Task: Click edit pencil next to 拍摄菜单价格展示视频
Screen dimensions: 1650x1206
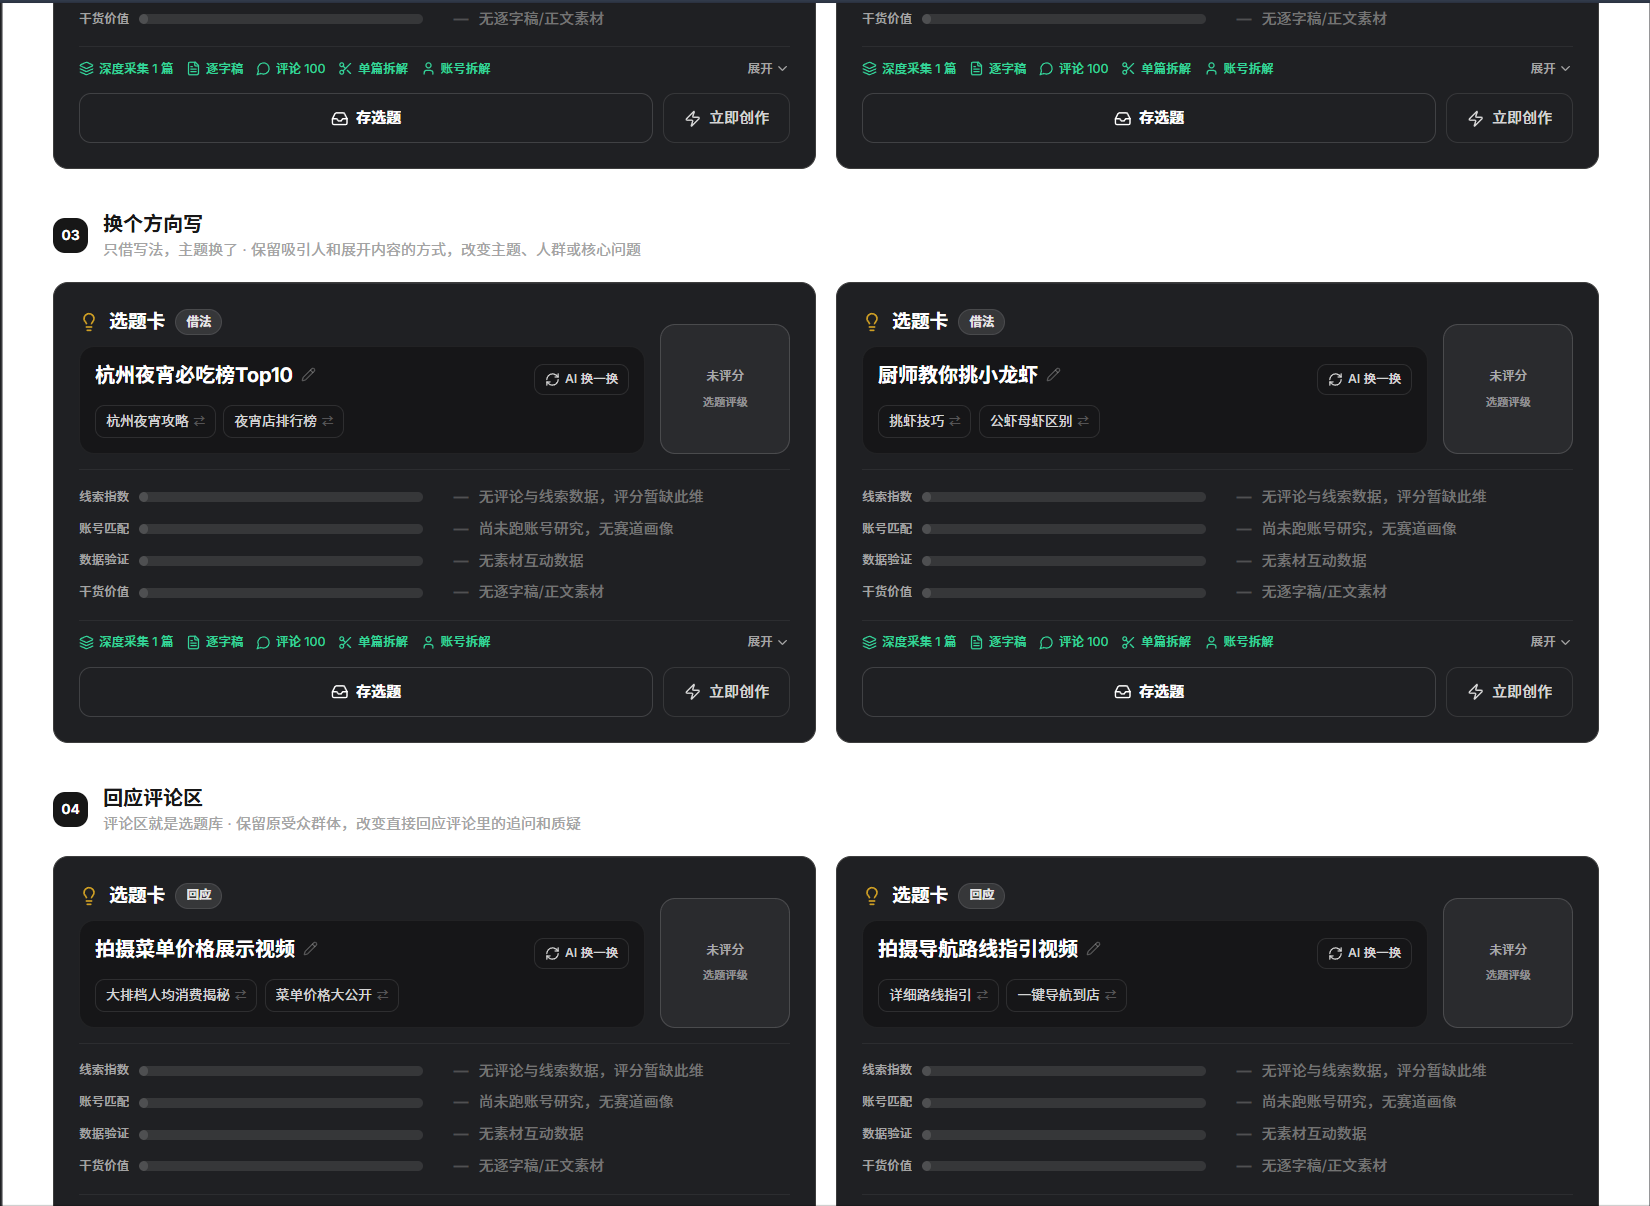Action: click(311, 948)
